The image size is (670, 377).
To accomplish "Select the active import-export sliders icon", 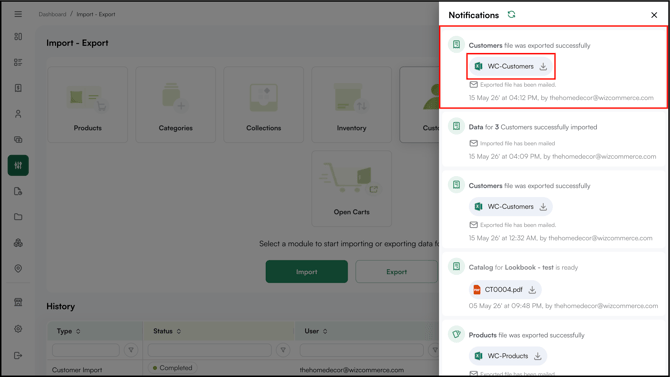I will (x=18, y=165).
